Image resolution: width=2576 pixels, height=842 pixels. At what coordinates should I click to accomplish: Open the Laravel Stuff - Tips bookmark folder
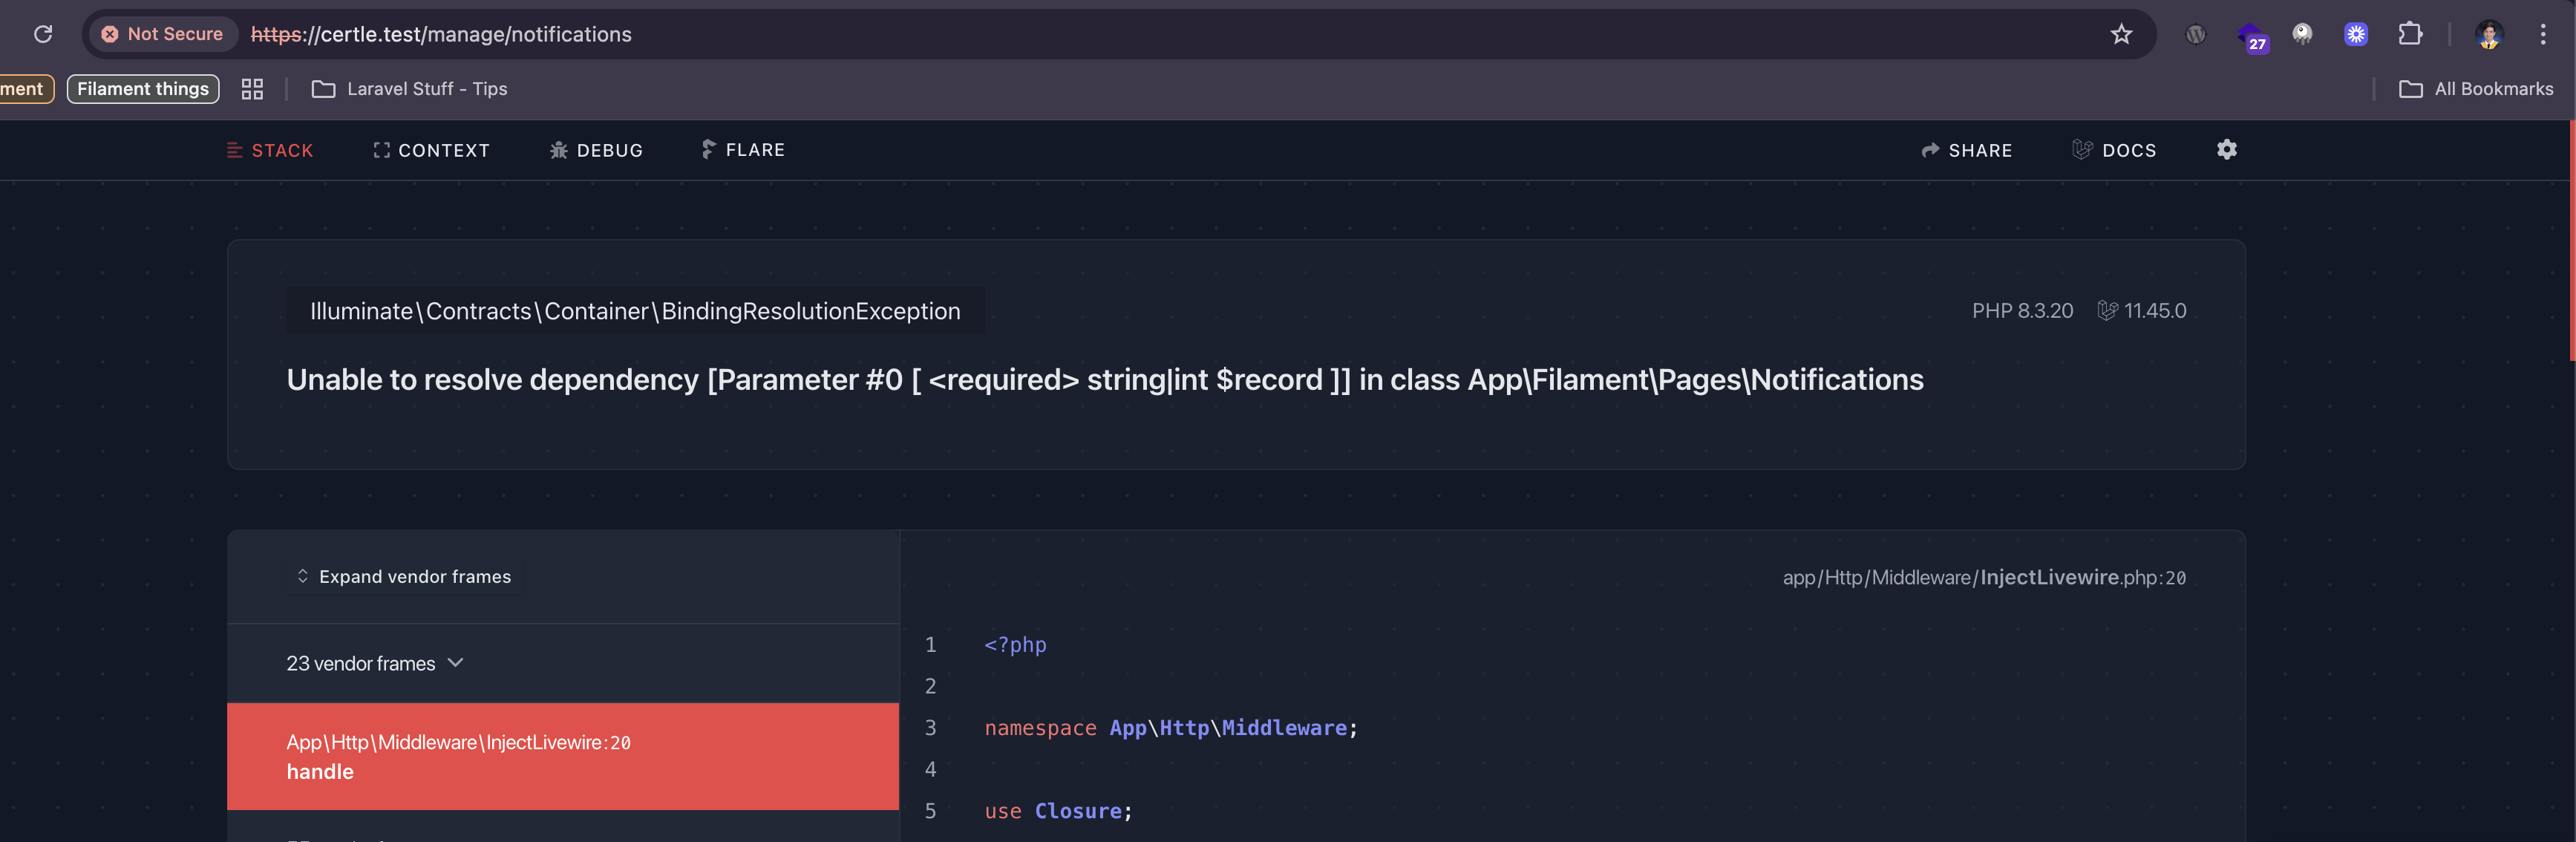(410, 89)
